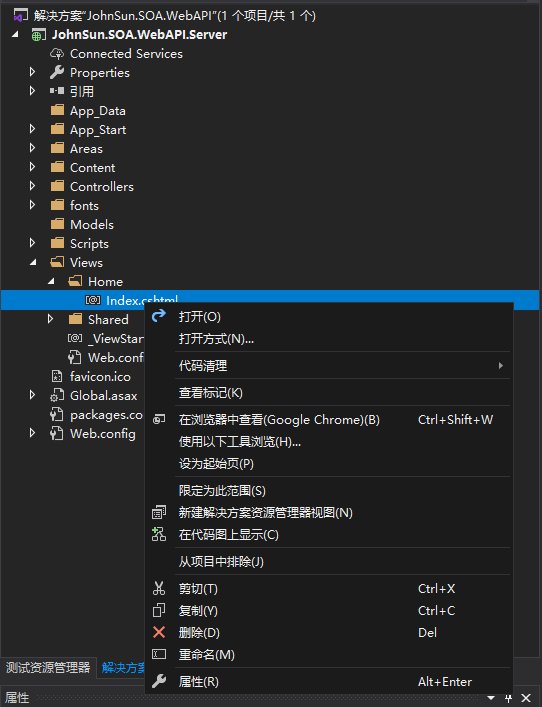Expand the Controllers folder
The width and height of the screenshot is (542, 707).
32,186
